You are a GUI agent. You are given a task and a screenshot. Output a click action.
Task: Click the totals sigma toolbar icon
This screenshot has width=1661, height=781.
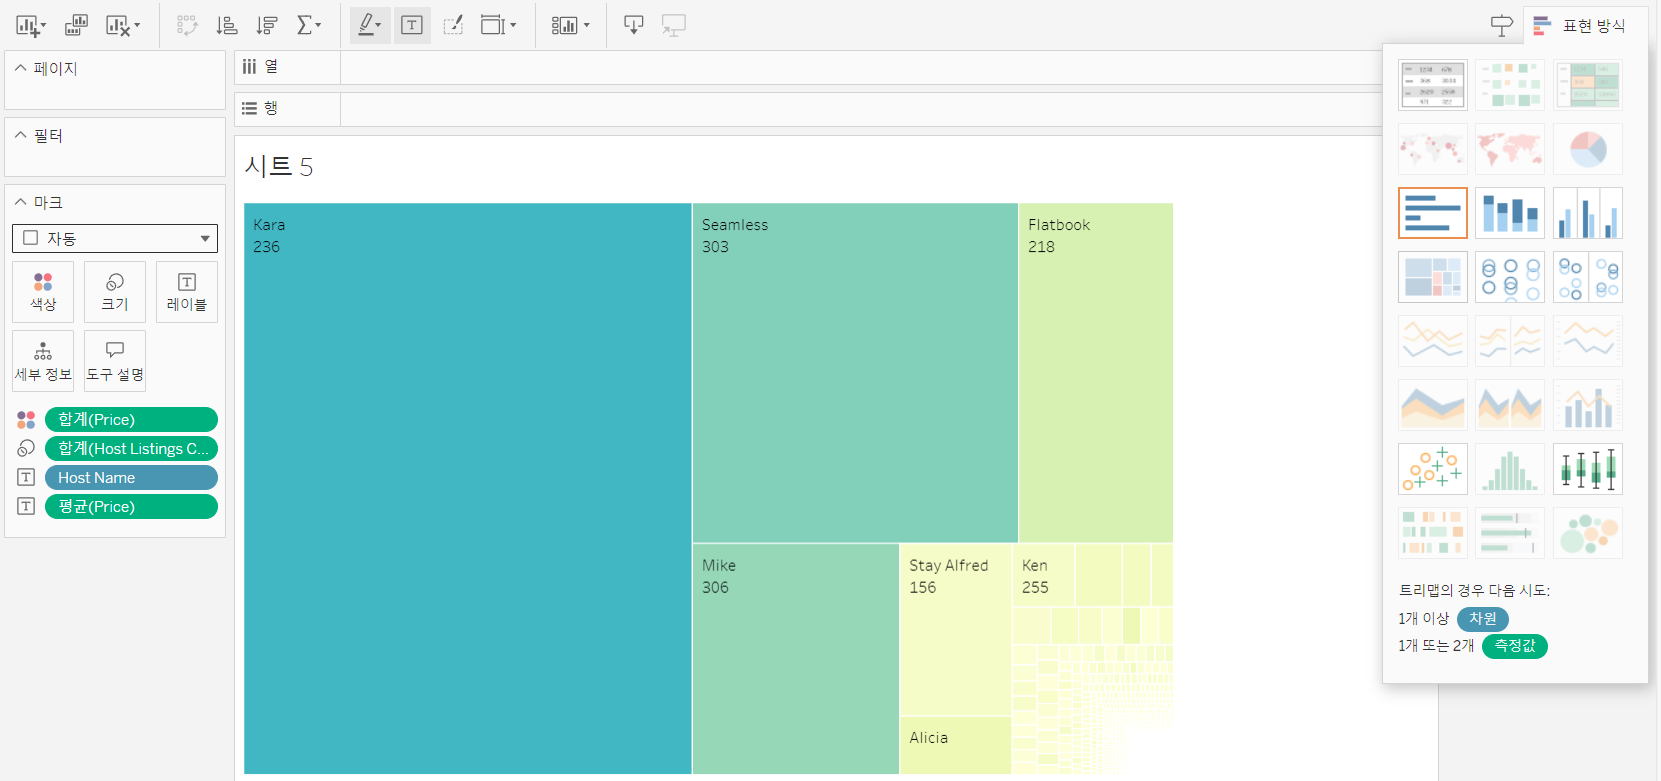[305, 25]
